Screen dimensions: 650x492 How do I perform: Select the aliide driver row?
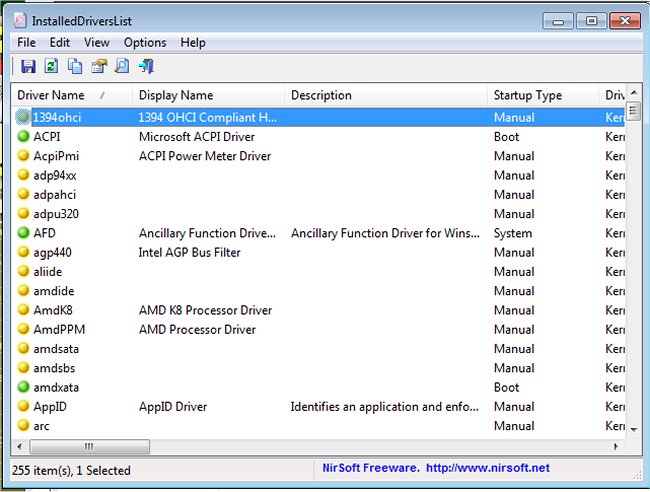(318, 271)
